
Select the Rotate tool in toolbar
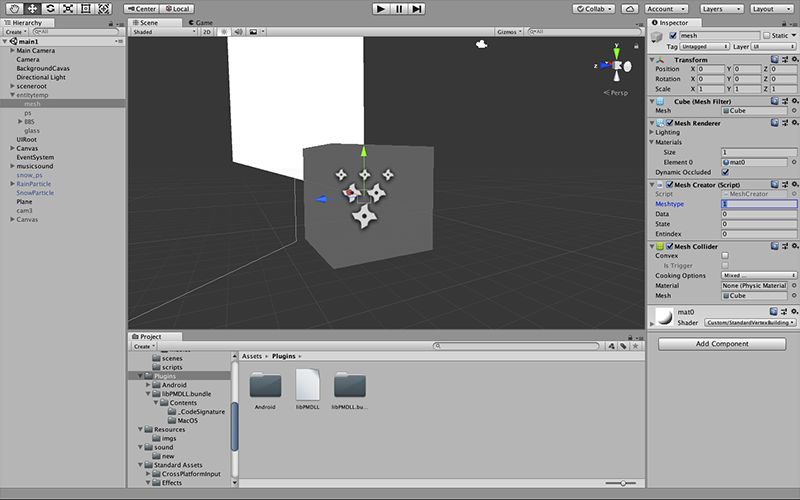[50, 8]
